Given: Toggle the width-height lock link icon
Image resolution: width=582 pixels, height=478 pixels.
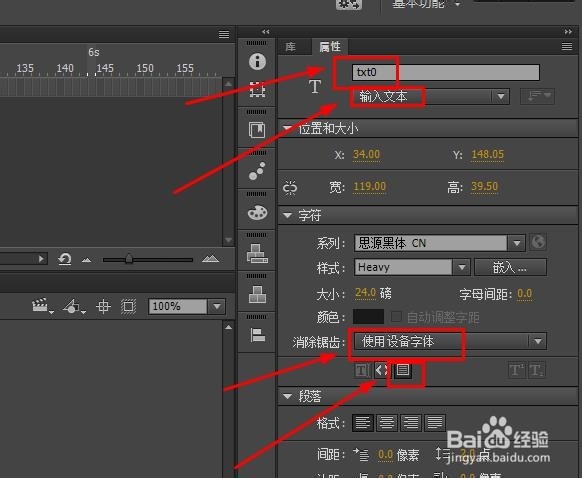Looking at the screenshot, I should [290, 188].
